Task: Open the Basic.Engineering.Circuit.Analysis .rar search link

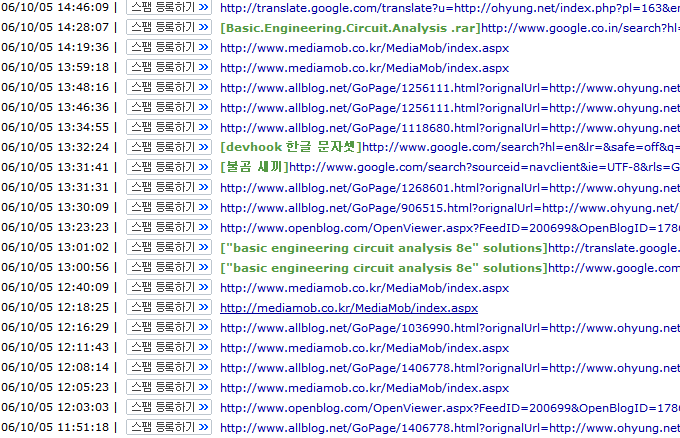Action: click(x=450, y=28)
